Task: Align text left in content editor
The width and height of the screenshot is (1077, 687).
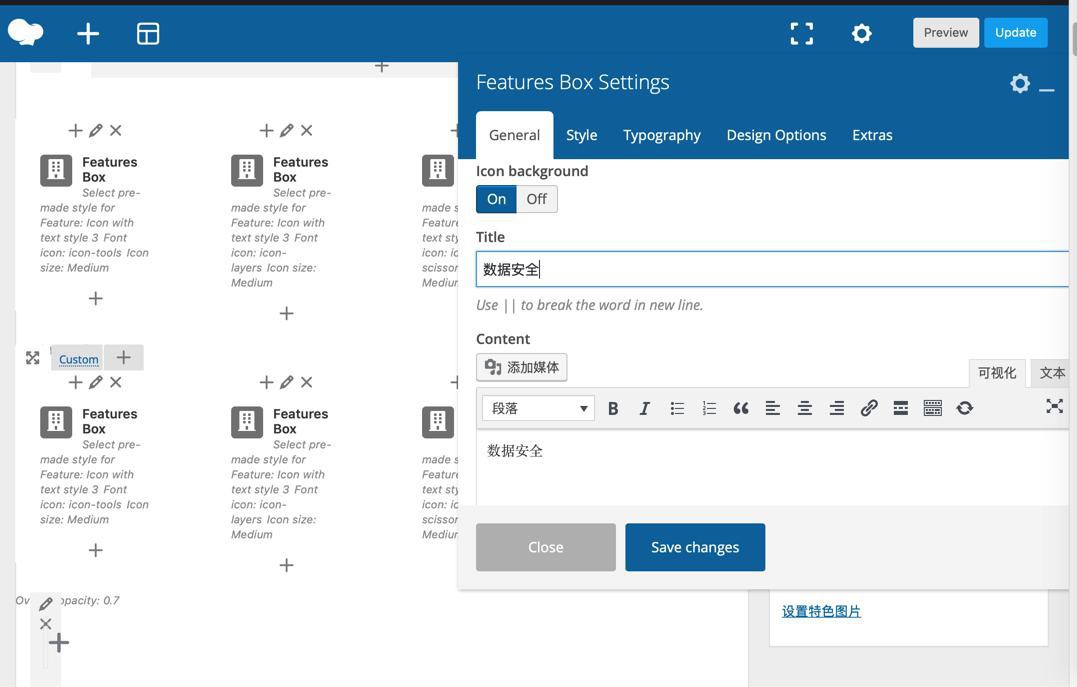Action: 773,408
